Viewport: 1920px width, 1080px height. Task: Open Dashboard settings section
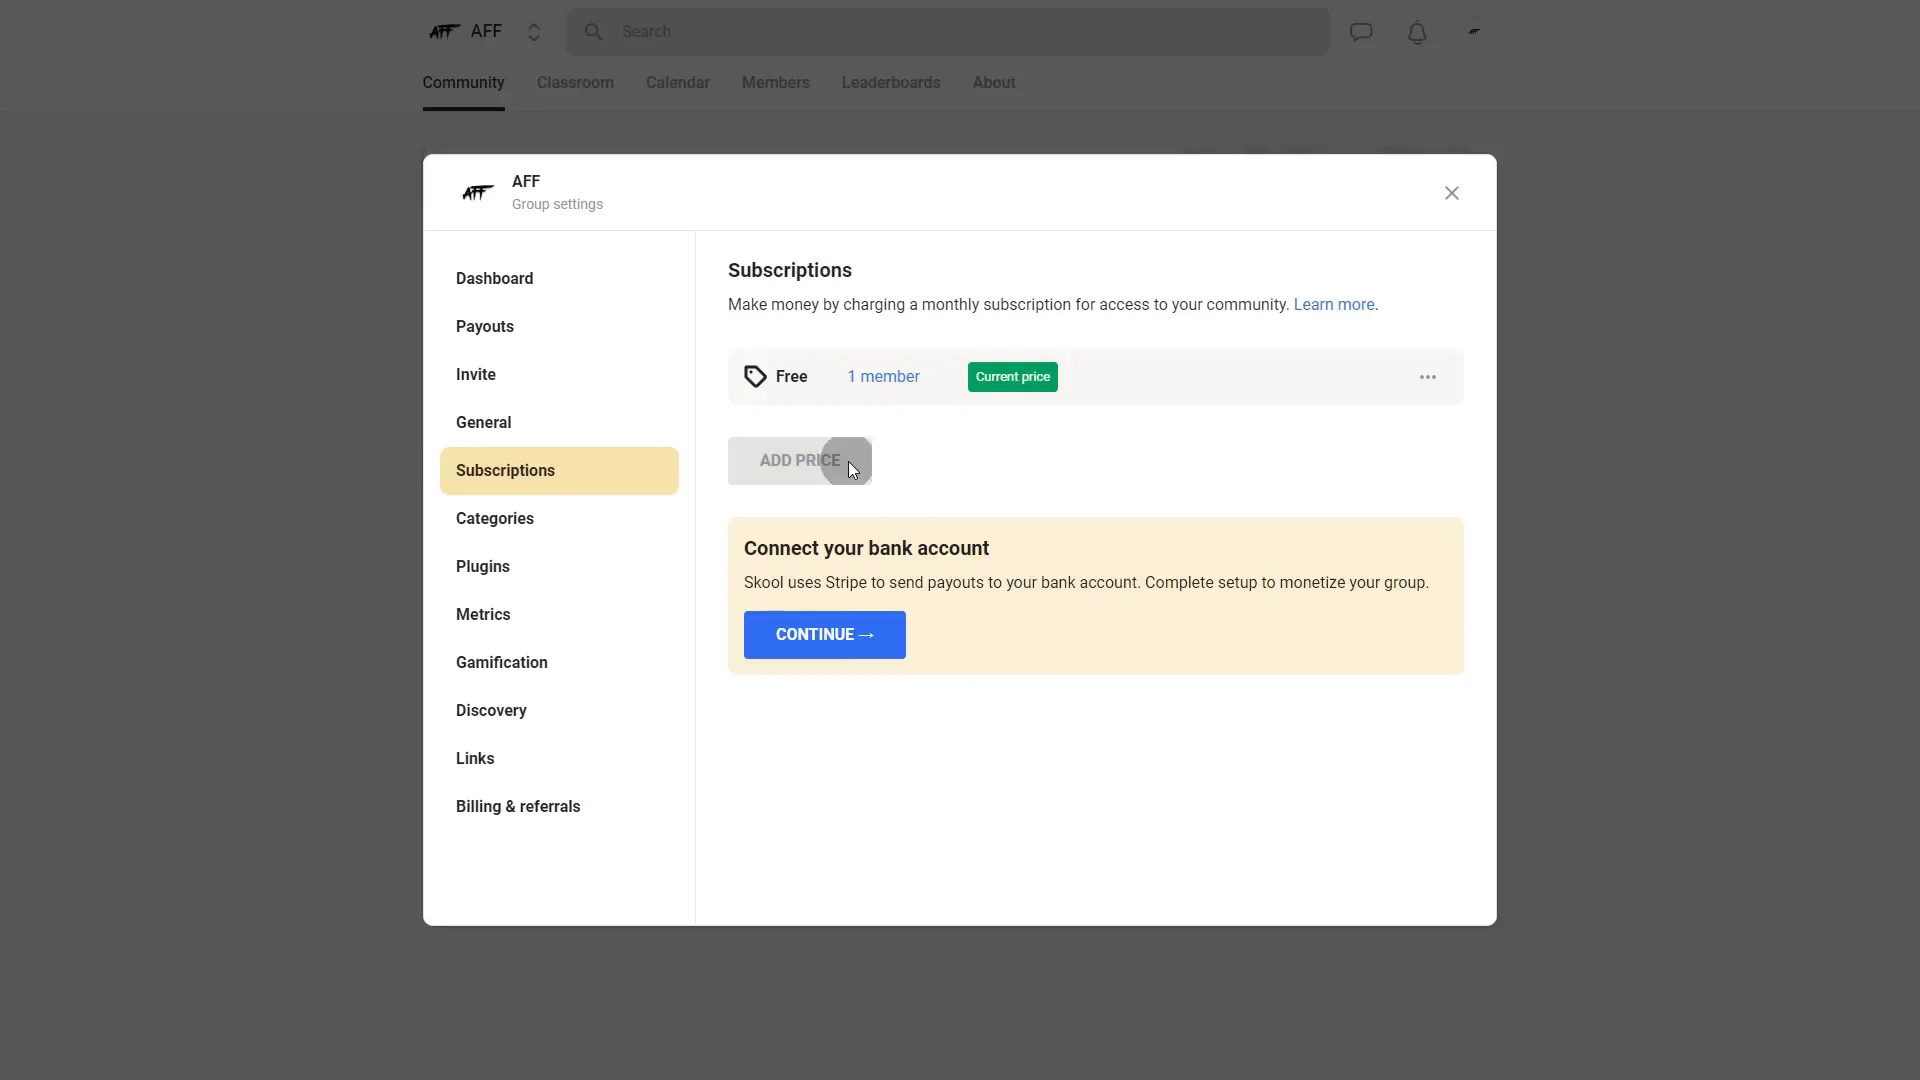click(559, 279)
